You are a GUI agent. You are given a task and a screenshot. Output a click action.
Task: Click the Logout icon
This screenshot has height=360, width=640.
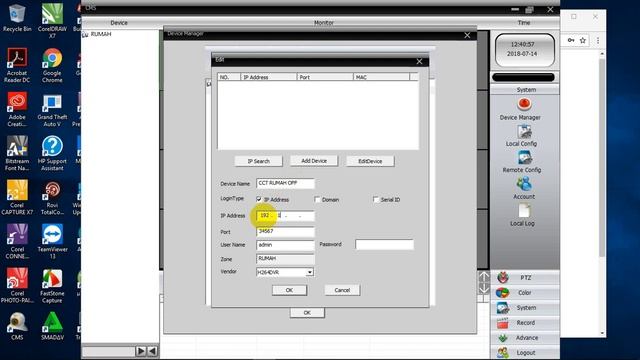[503, 353]
